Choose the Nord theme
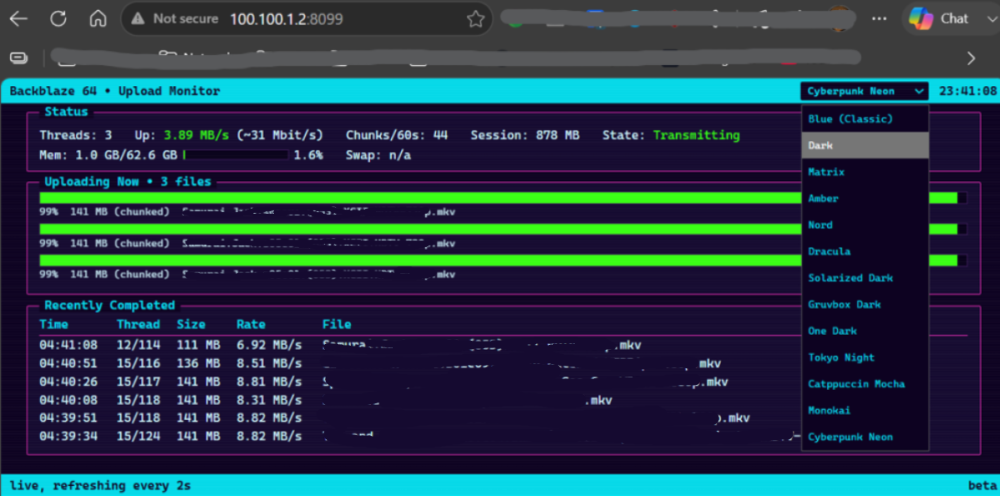 tap(865, 225)
